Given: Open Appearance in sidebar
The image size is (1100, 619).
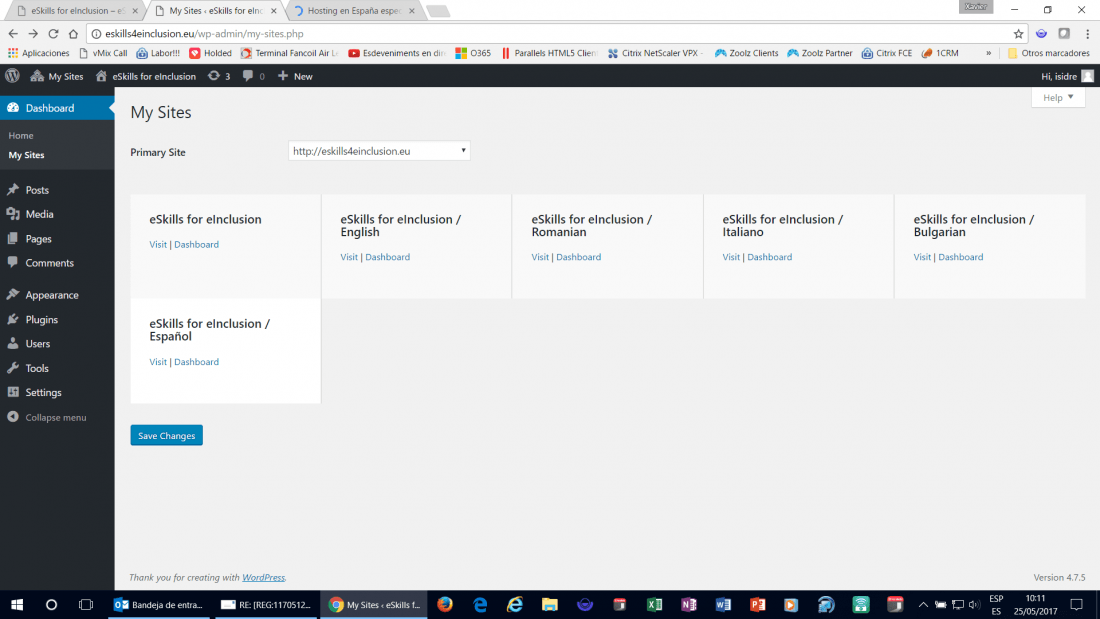Looking at the screenshot, I should [x=57, y=295].
